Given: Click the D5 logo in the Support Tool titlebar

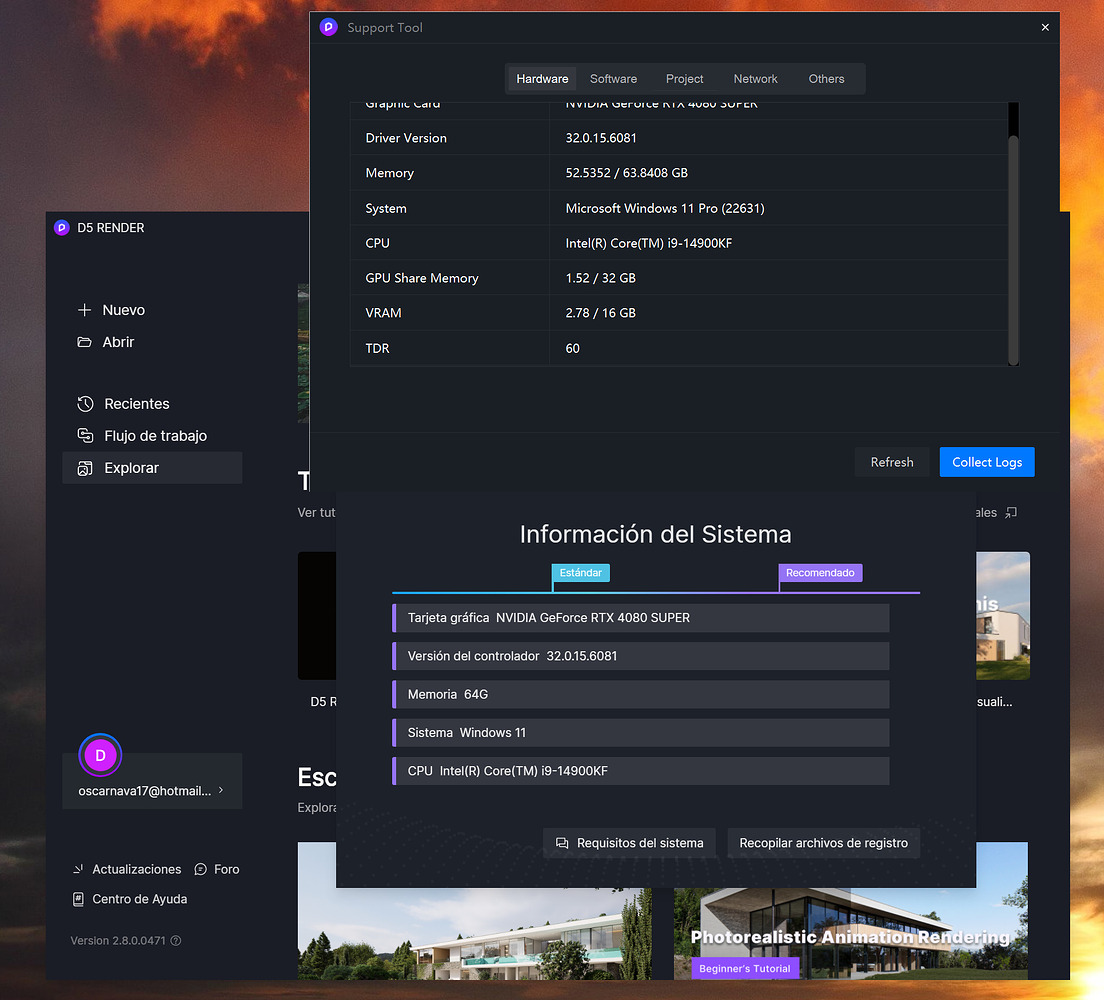Looking at the screenshot, I should [x=328, y=27].
